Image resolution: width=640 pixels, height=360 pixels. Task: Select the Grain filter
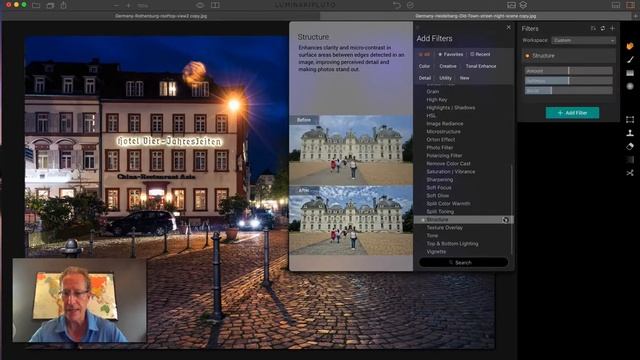[433, 91]
